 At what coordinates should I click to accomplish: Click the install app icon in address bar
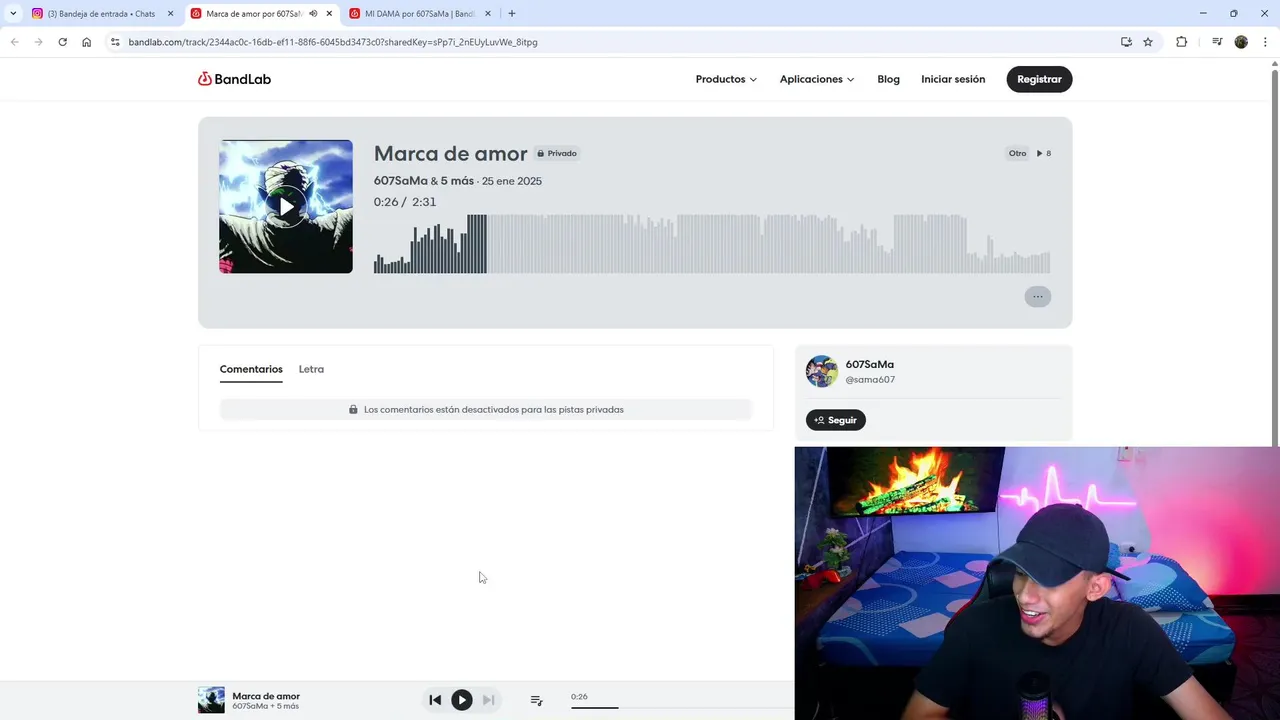click(1126, 42)
